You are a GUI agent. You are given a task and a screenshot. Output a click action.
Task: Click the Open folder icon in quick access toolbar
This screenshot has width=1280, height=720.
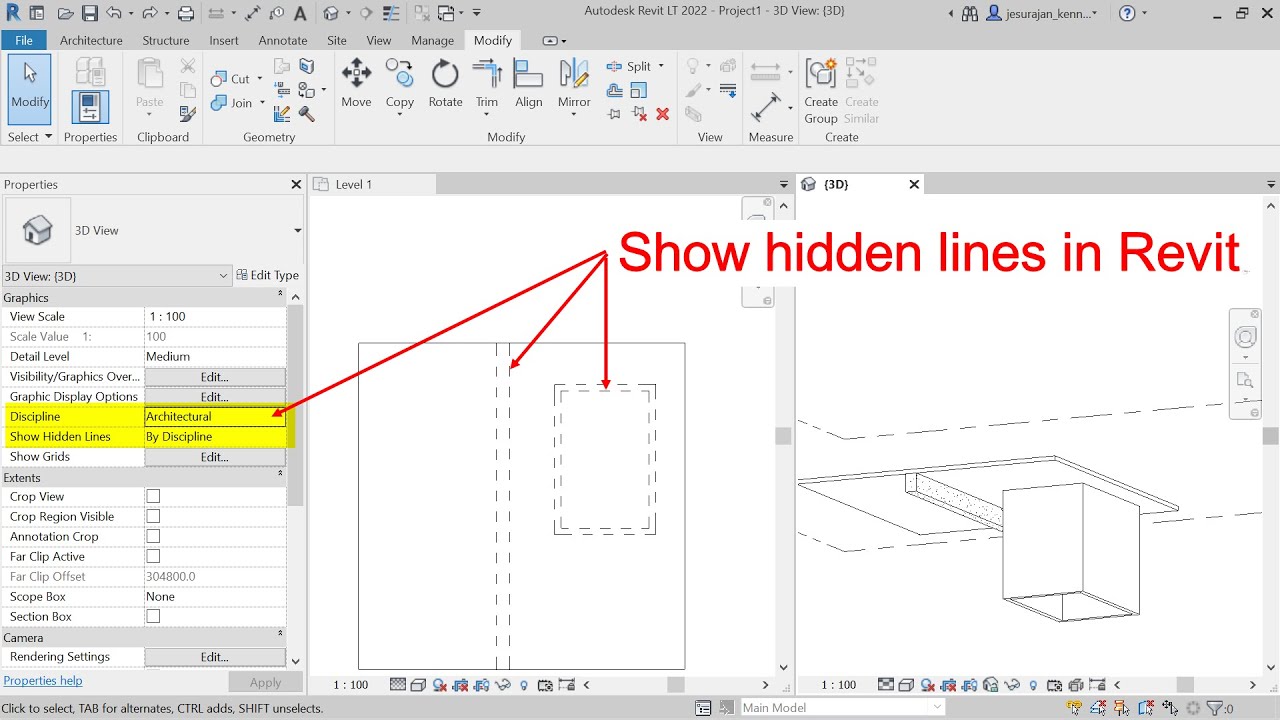[x=66, y=14]
